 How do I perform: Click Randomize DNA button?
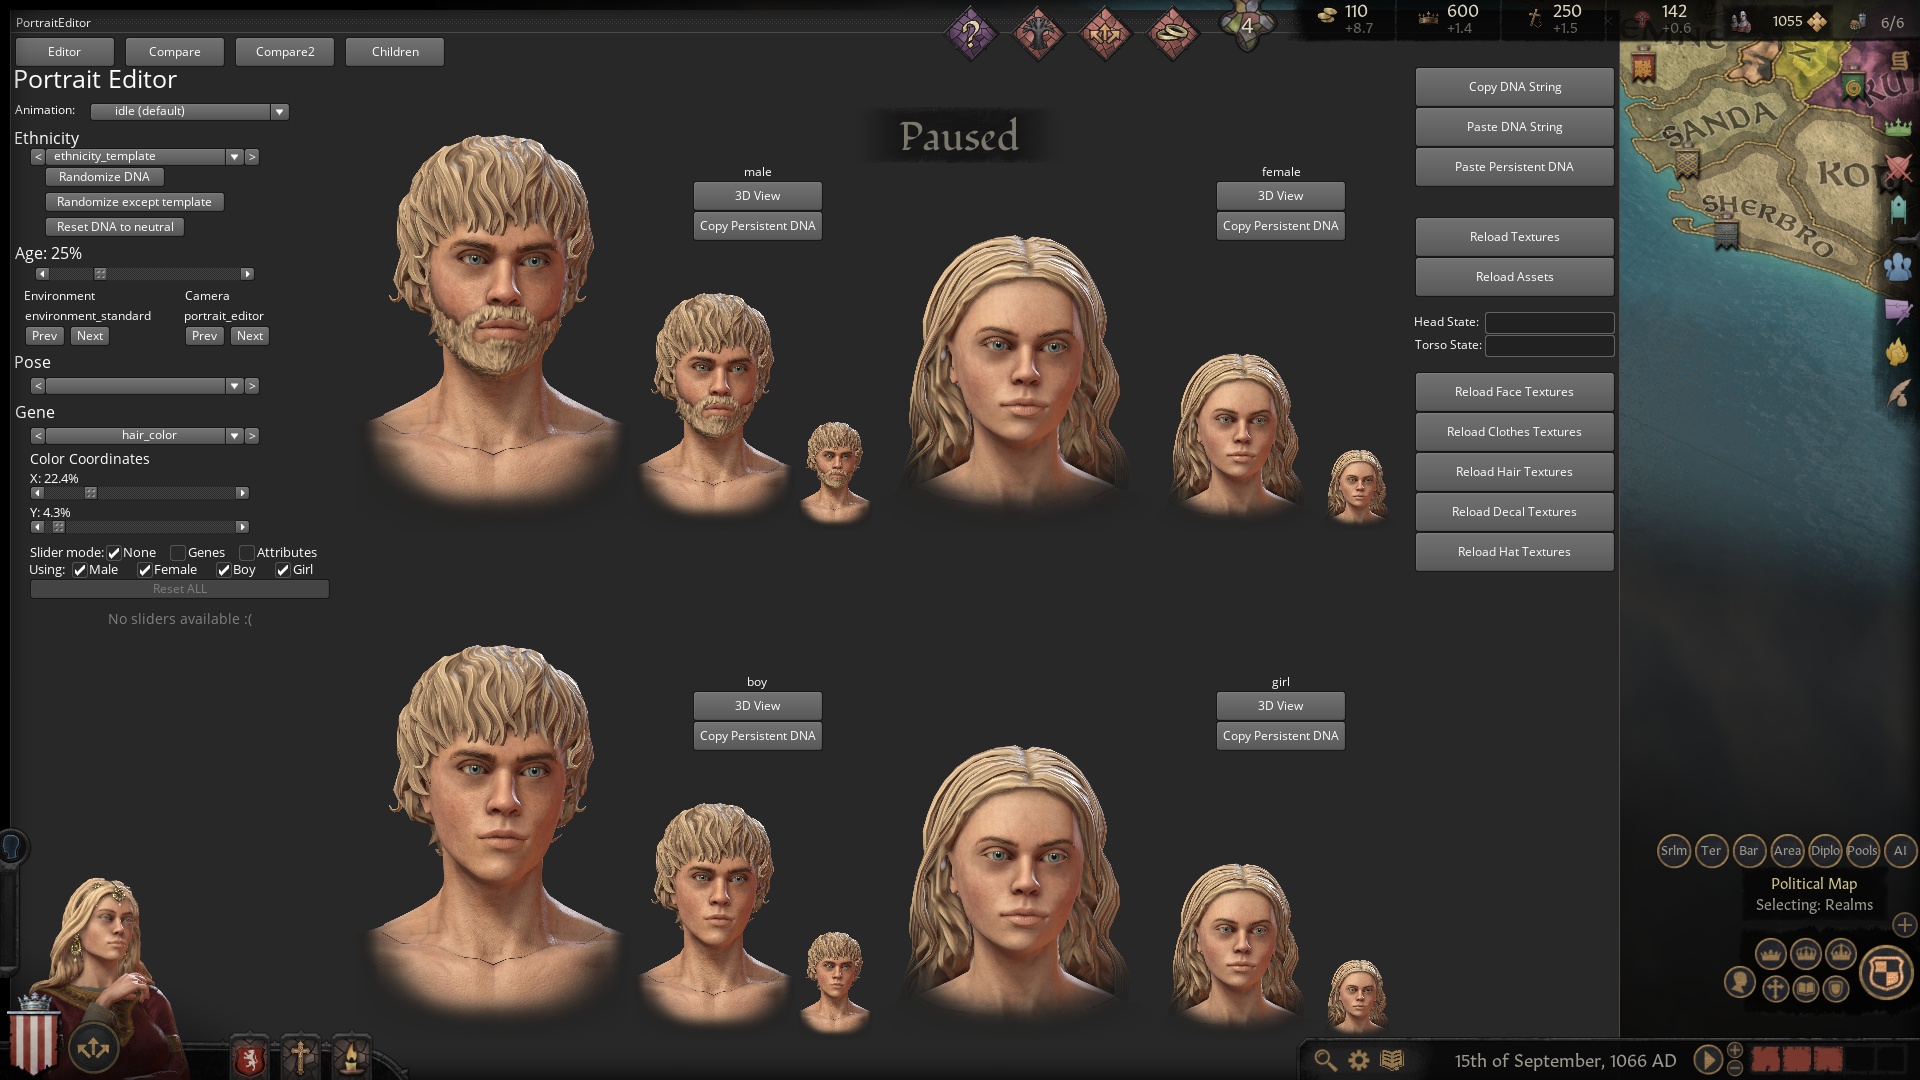tap(104, 177)
